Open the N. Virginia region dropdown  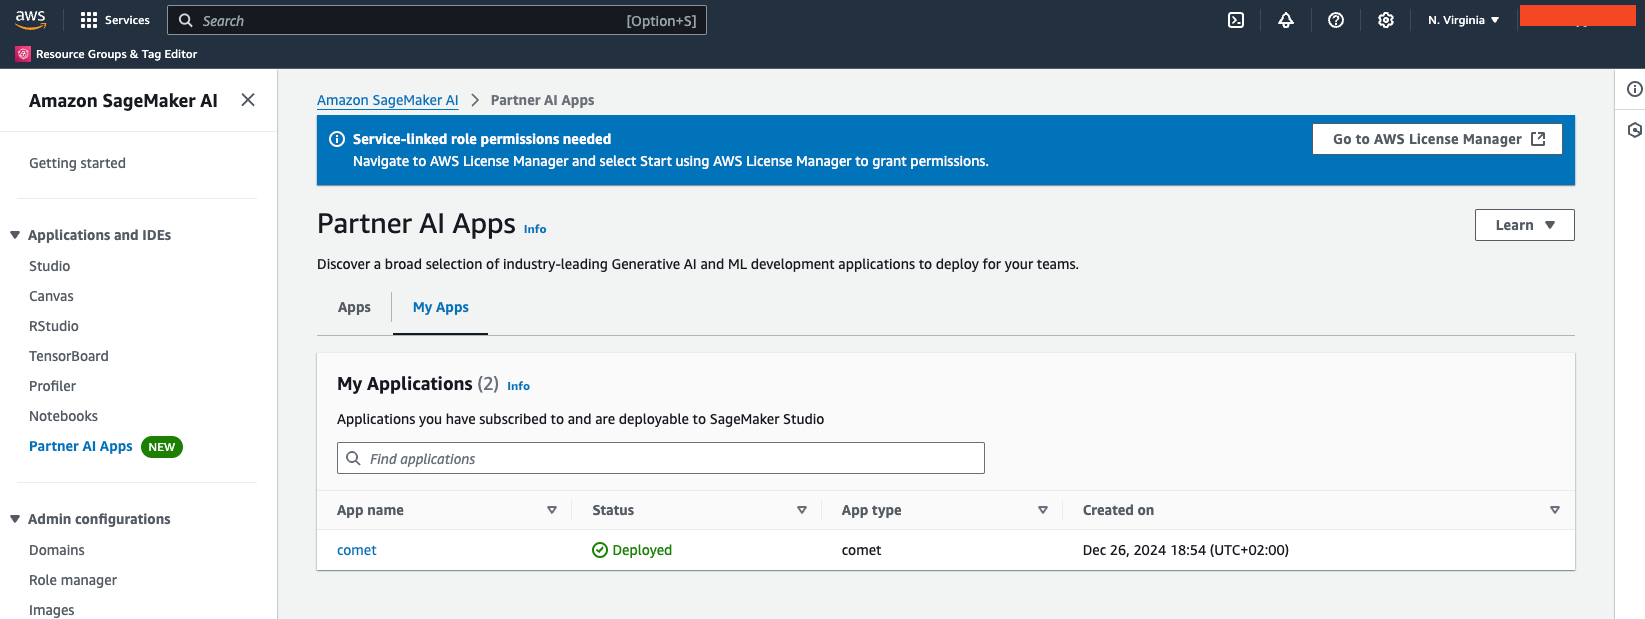tap(1463, 20)
